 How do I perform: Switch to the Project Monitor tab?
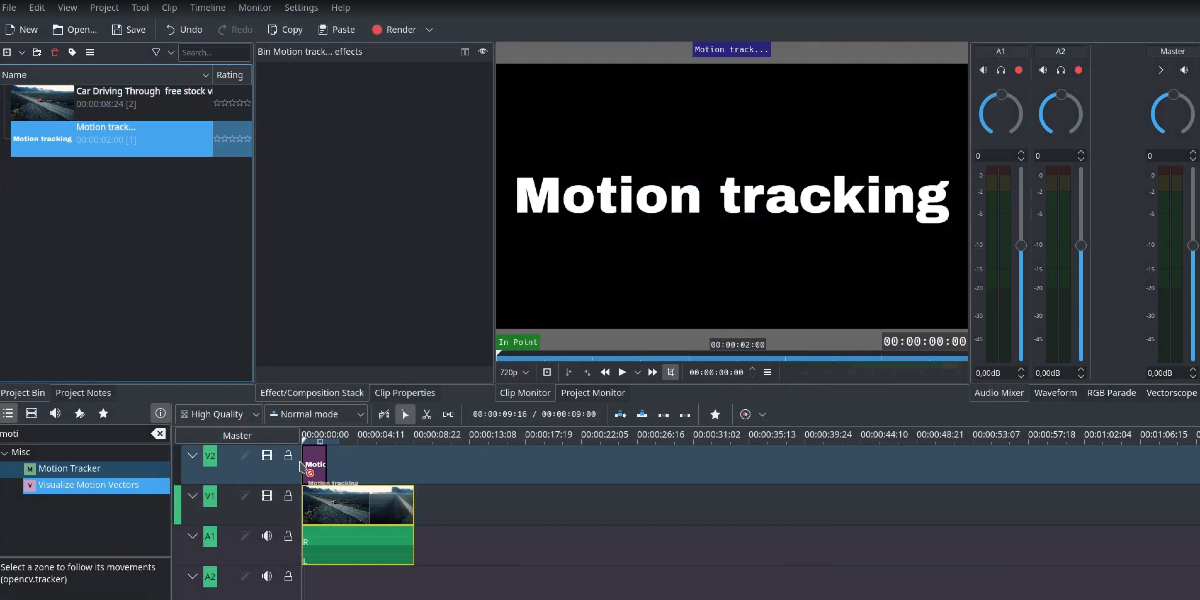pyautogui.click(x=593, y=393)
